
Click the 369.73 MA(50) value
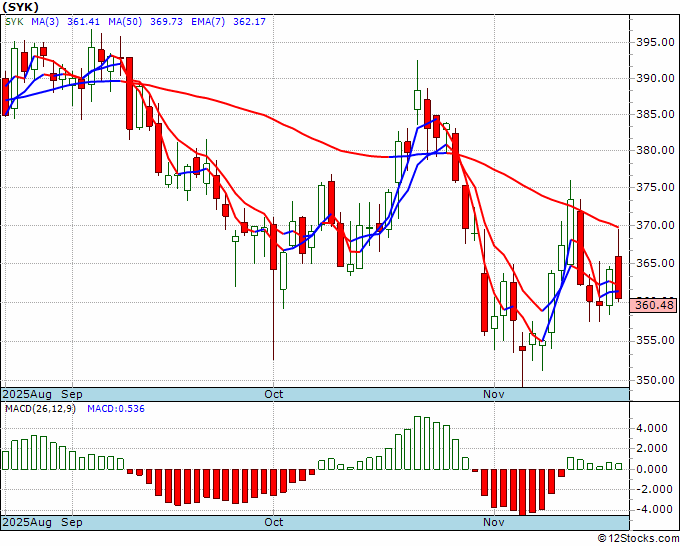pos(166,22)
